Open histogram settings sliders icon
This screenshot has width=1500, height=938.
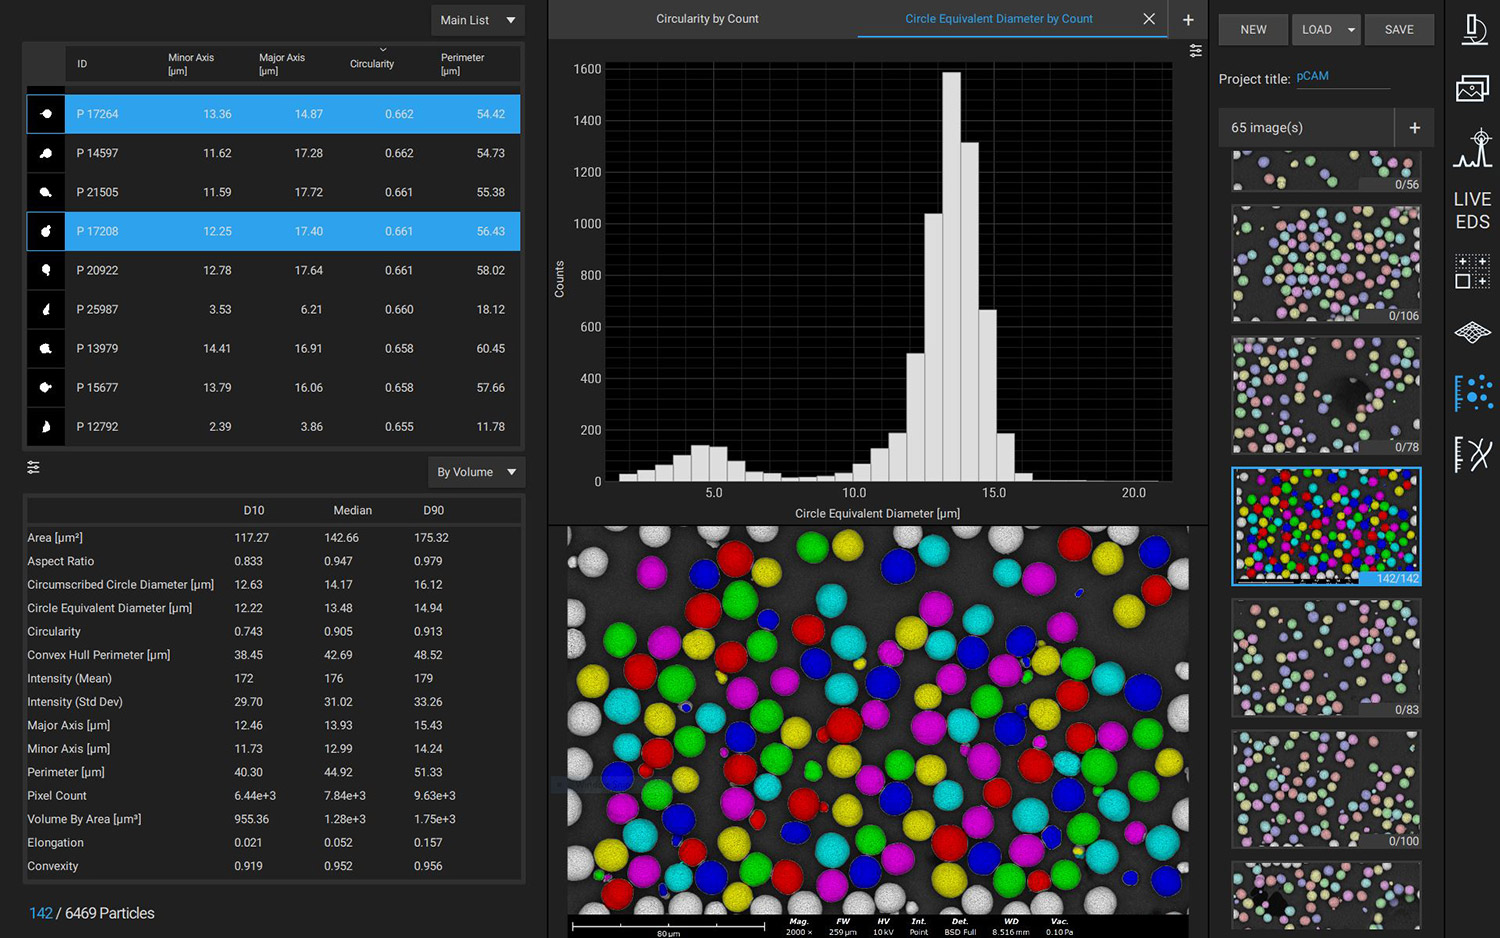pyautogui.click(x=1195, y=51)
